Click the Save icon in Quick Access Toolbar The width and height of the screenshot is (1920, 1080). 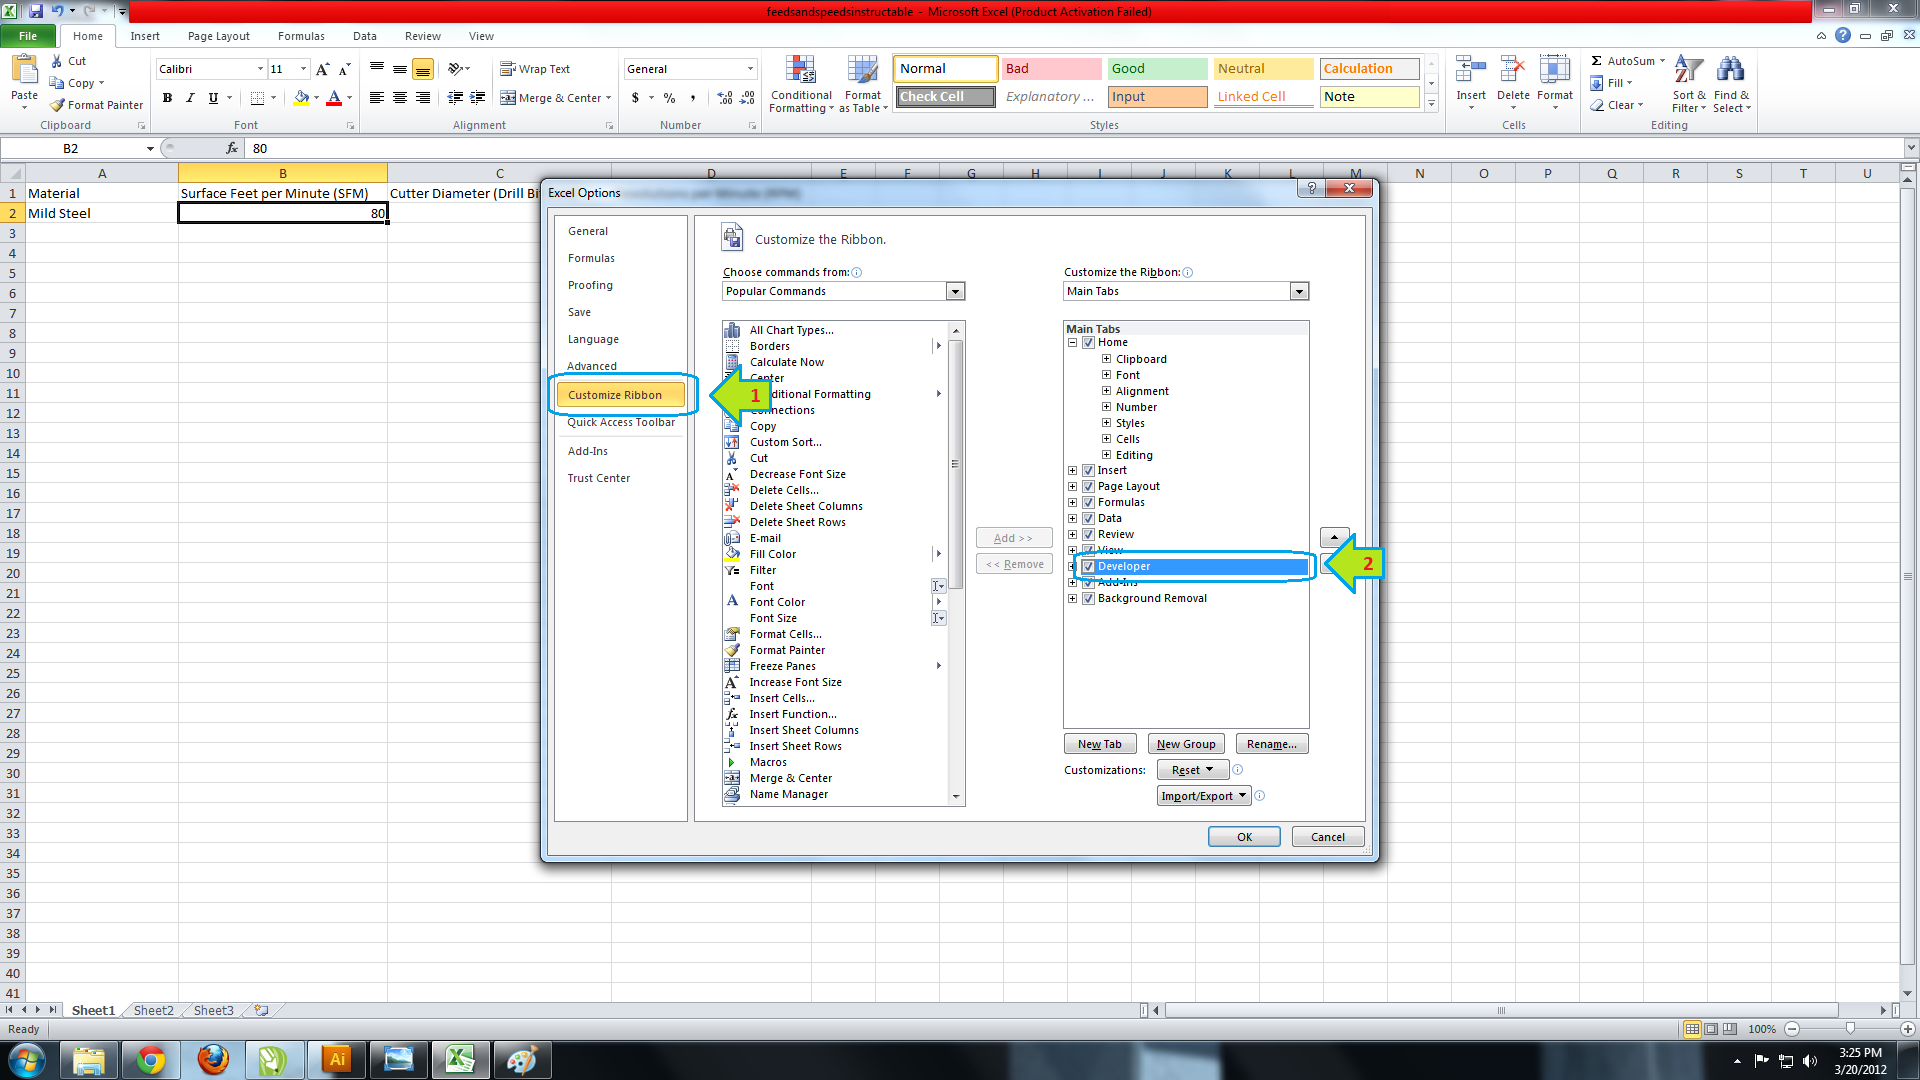[36, 11]
